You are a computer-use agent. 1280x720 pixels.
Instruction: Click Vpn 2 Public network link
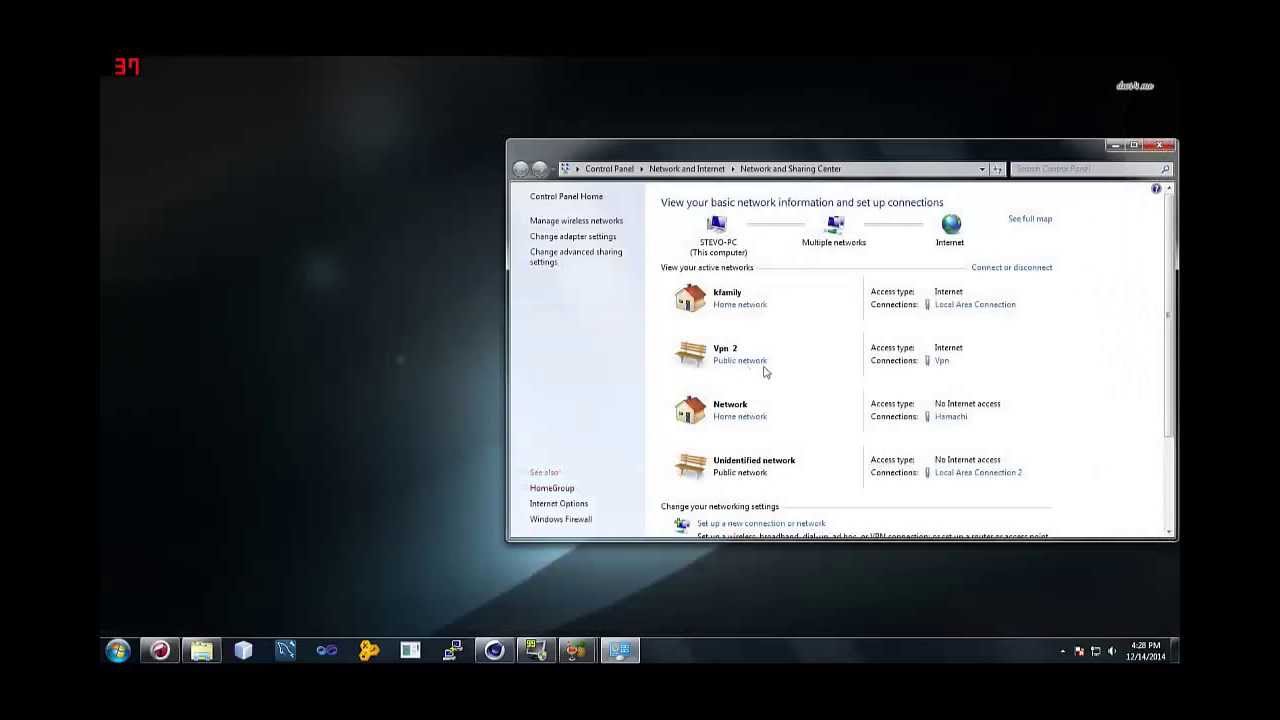tap(740, 361)
